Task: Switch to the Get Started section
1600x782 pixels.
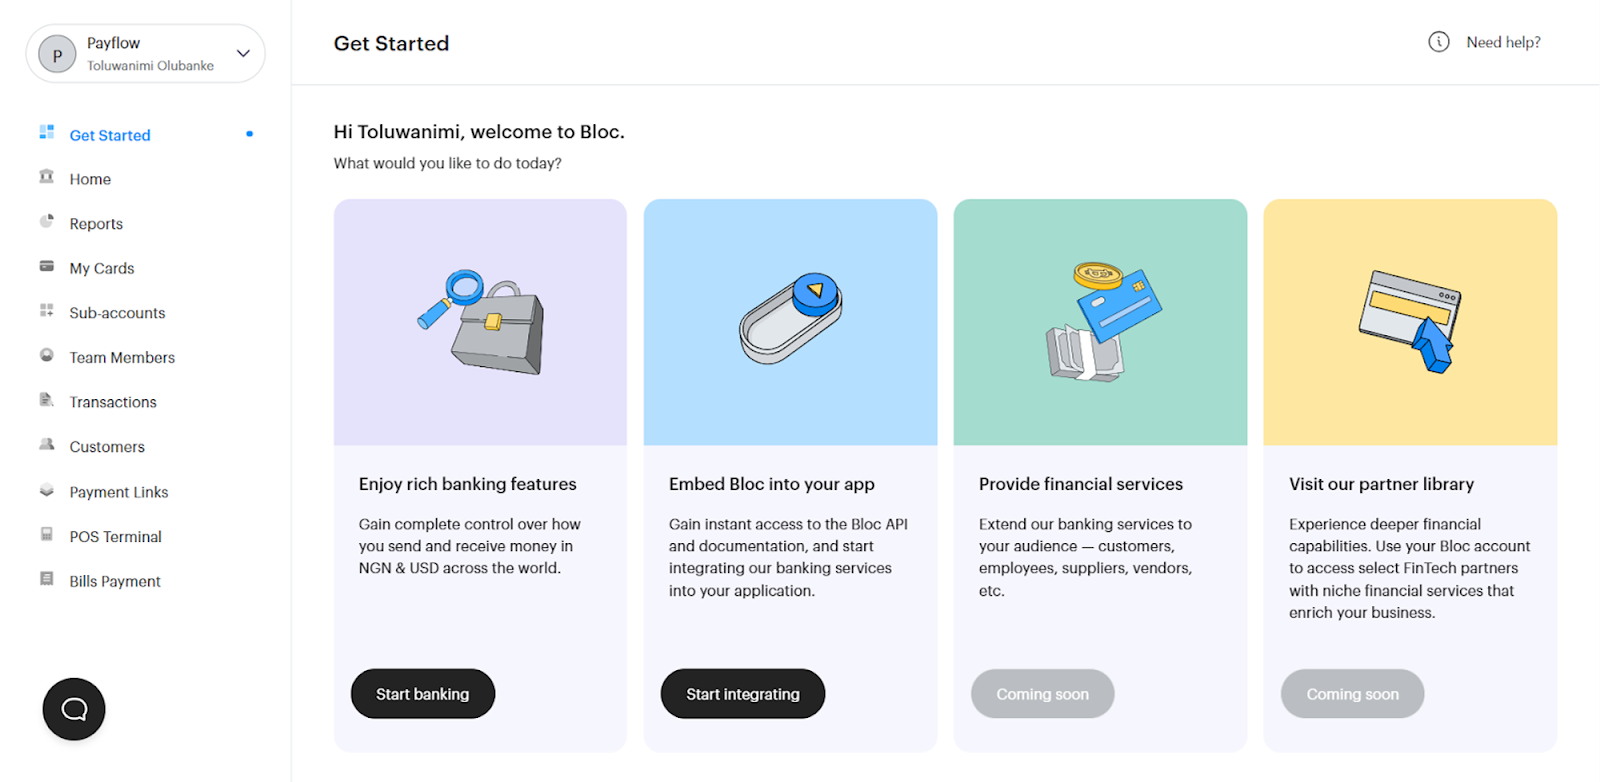Action: pos(110,134)
